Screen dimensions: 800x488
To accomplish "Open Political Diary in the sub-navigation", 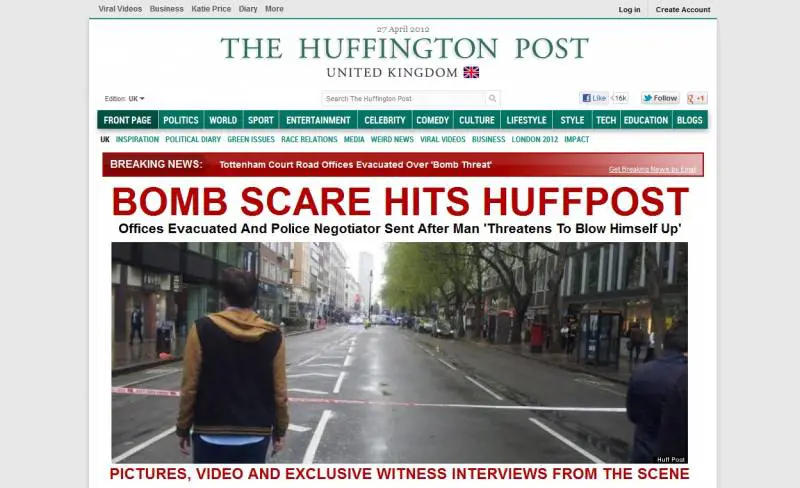I will 193,139.
